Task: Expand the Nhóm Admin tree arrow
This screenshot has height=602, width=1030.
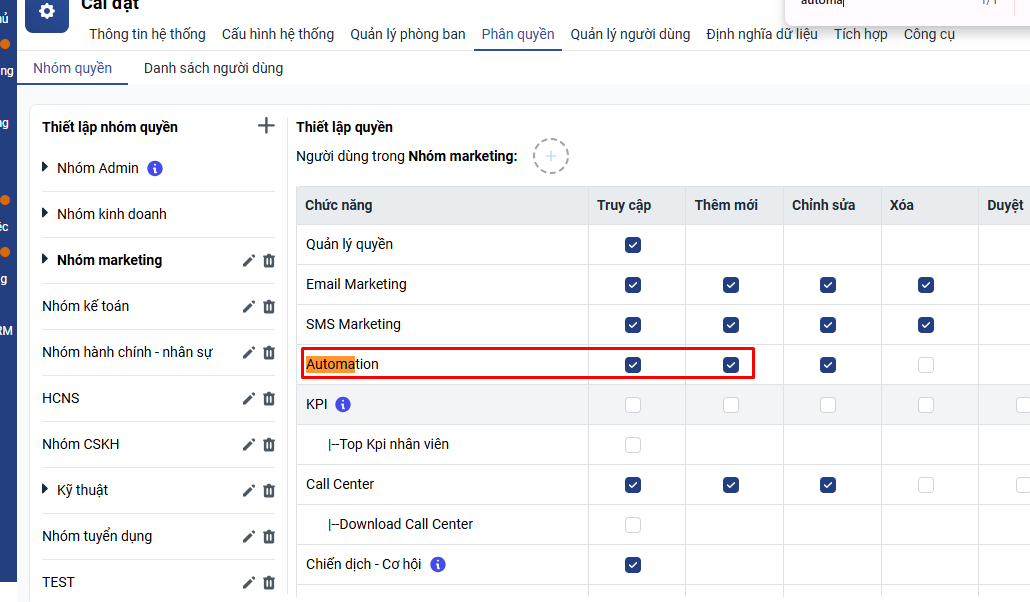Action: 46,168
